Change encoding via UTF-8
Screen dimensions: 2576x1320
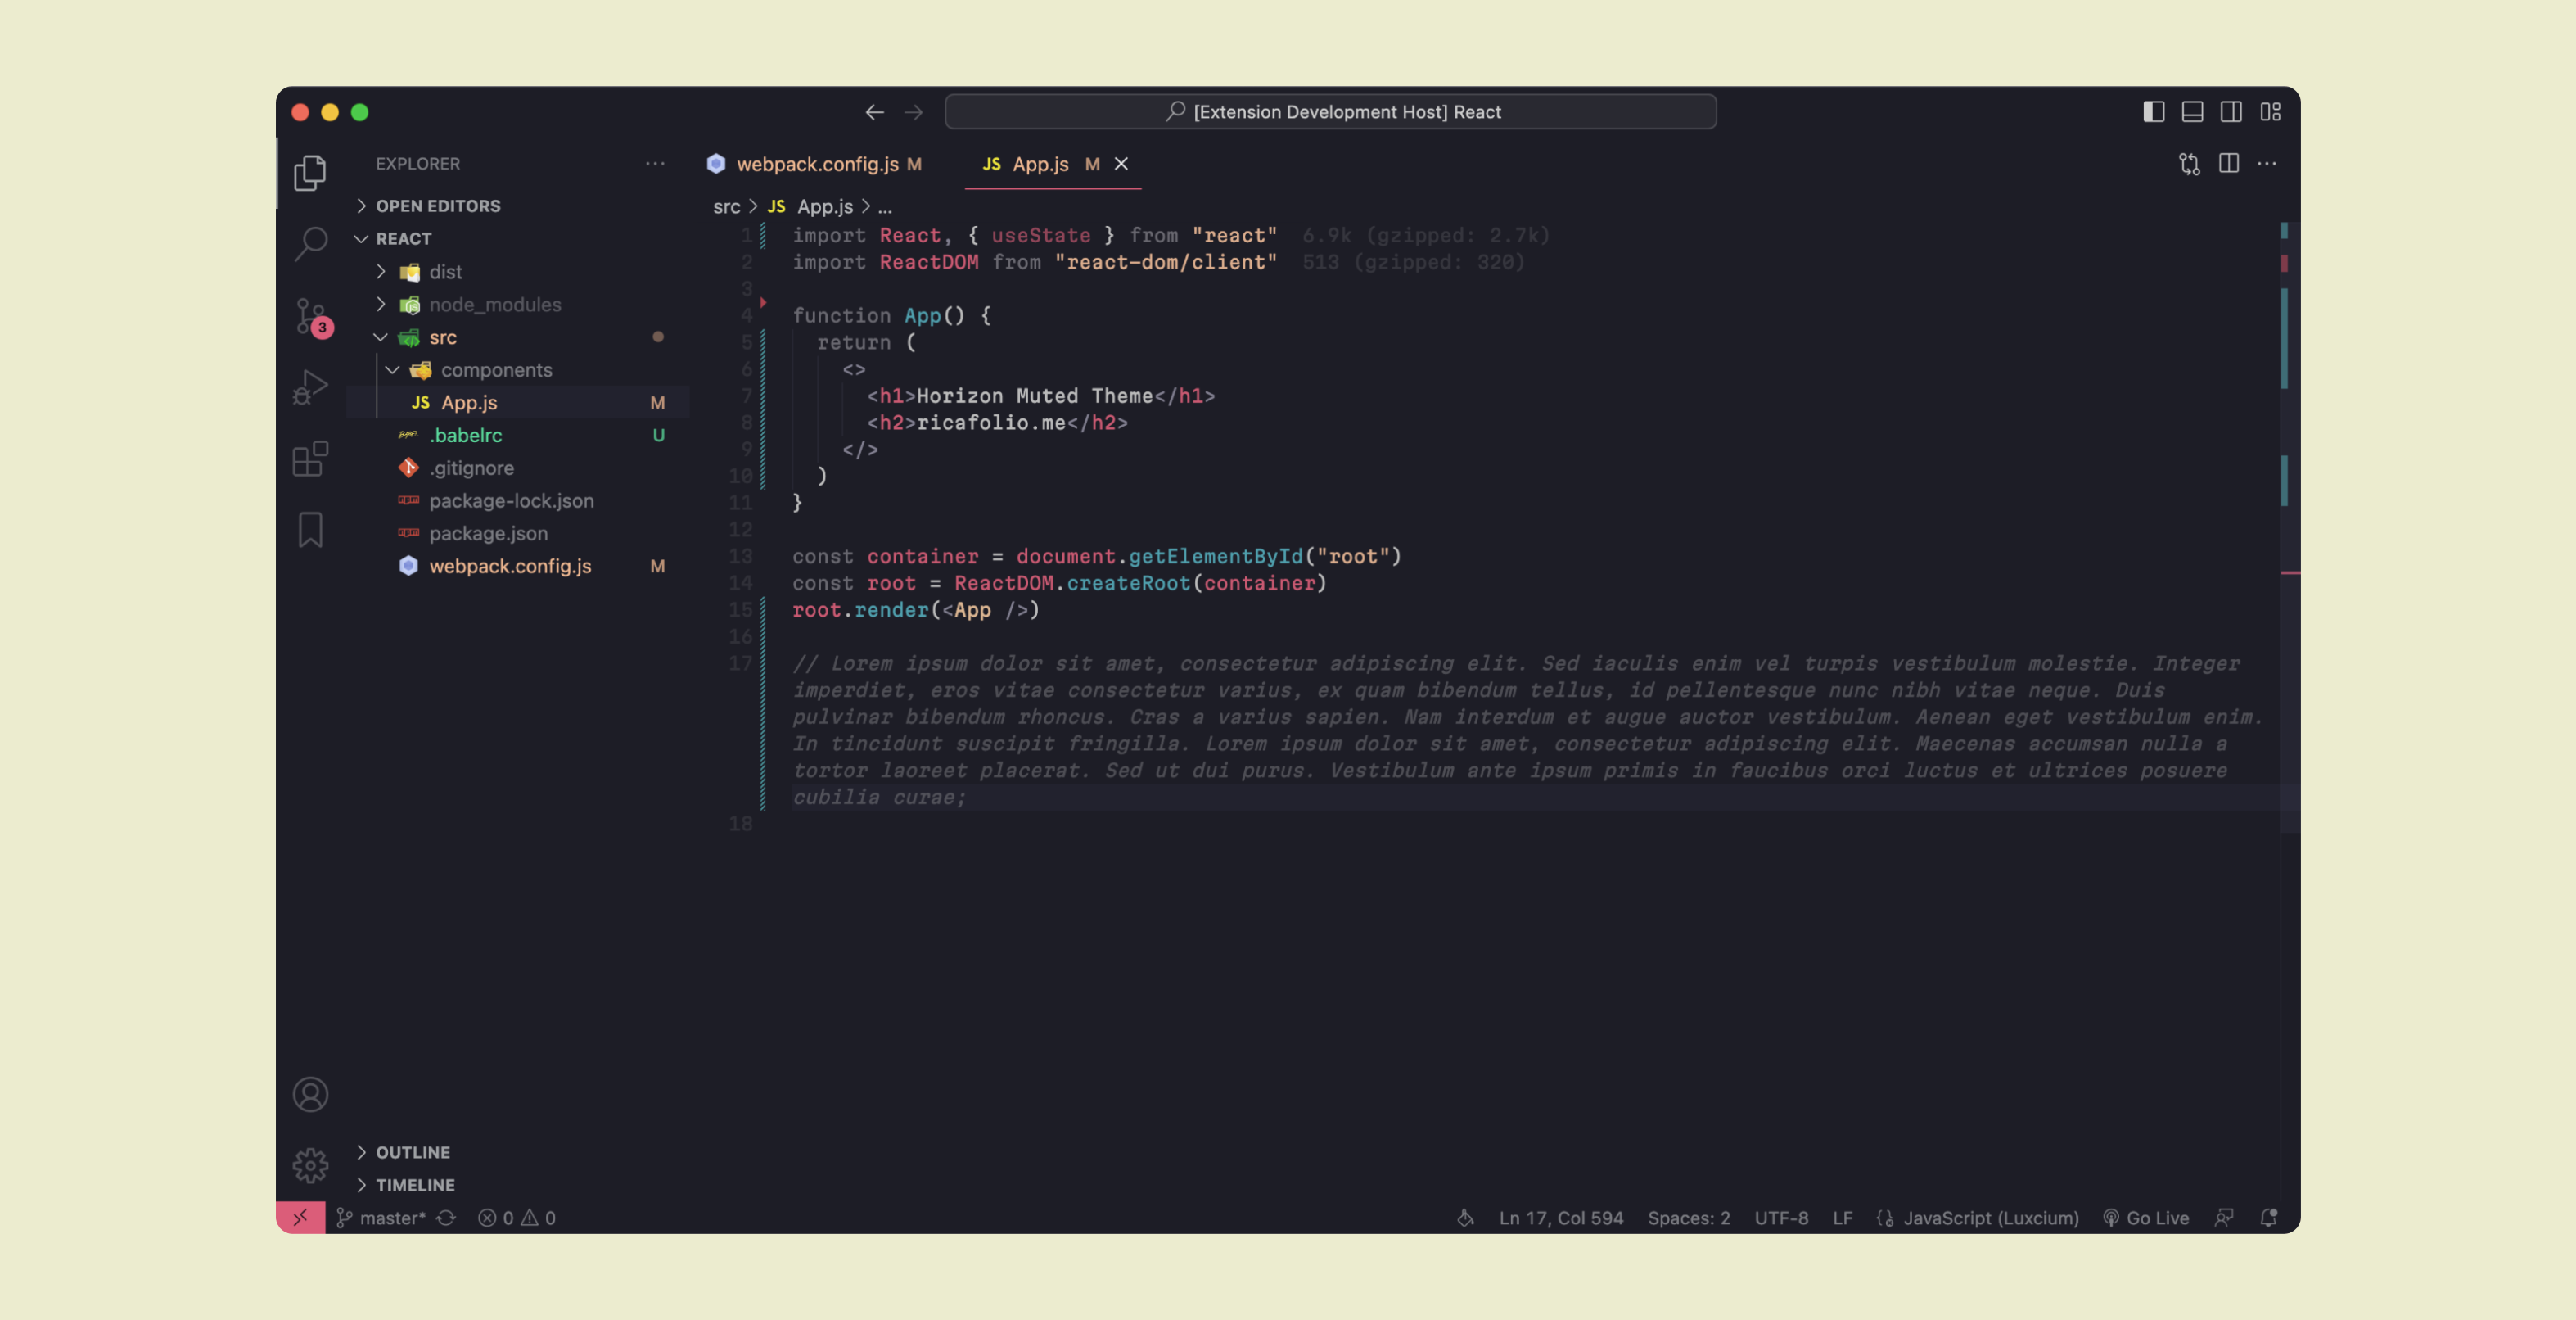pos(1781,1218)
